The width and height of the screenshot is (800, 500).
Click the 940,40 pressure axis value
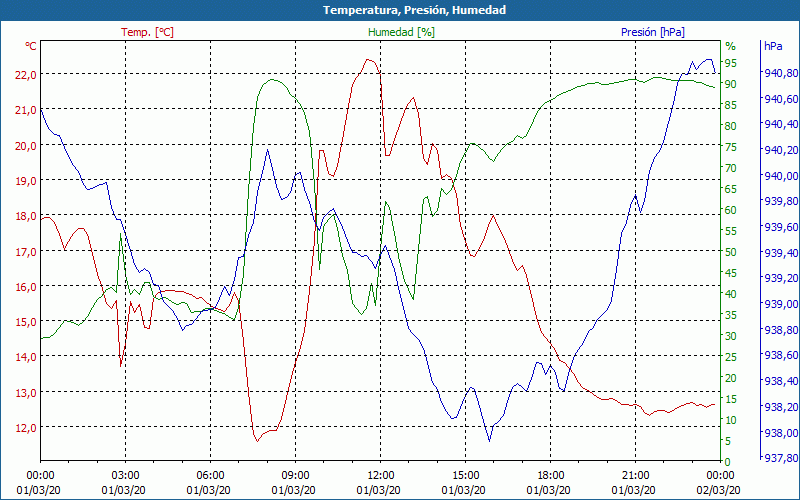(x=781, y=124)
